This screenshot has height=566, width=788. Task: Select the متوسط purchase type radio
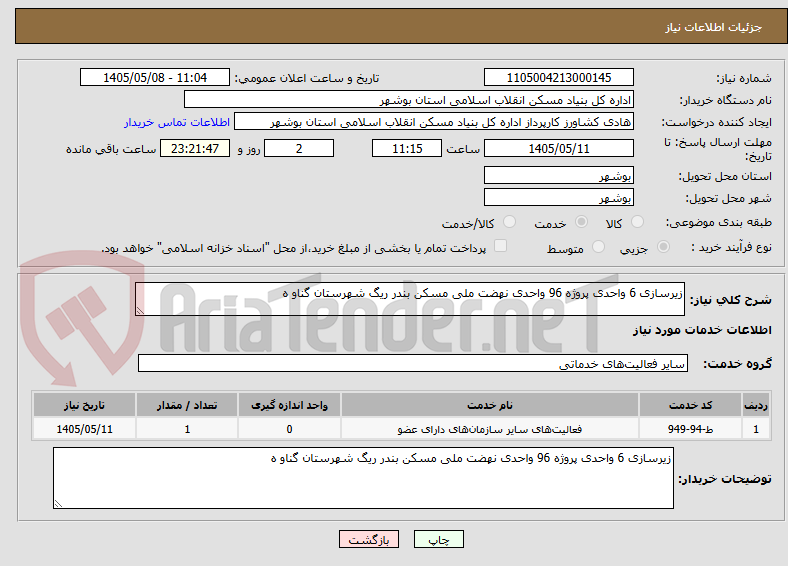(x=598, y=247)
